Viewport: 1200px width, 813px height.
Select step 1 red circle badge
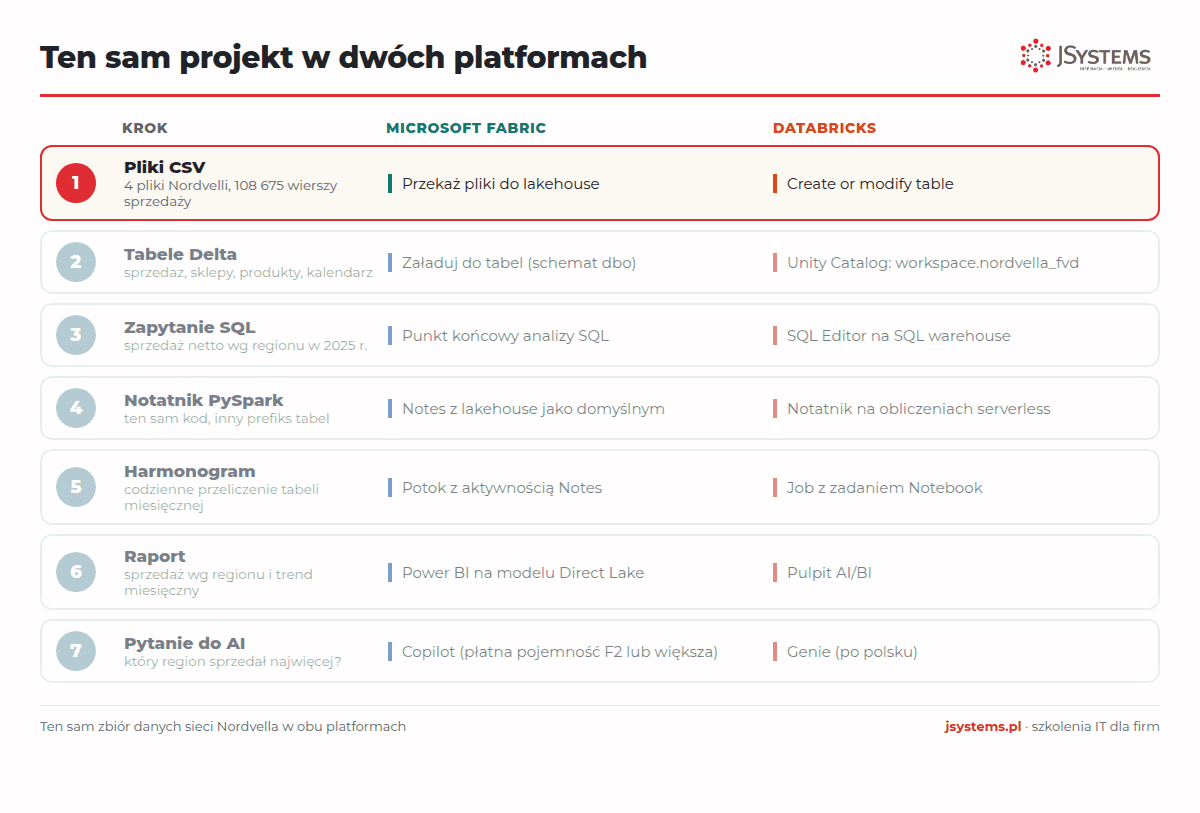tap(76, 183)
